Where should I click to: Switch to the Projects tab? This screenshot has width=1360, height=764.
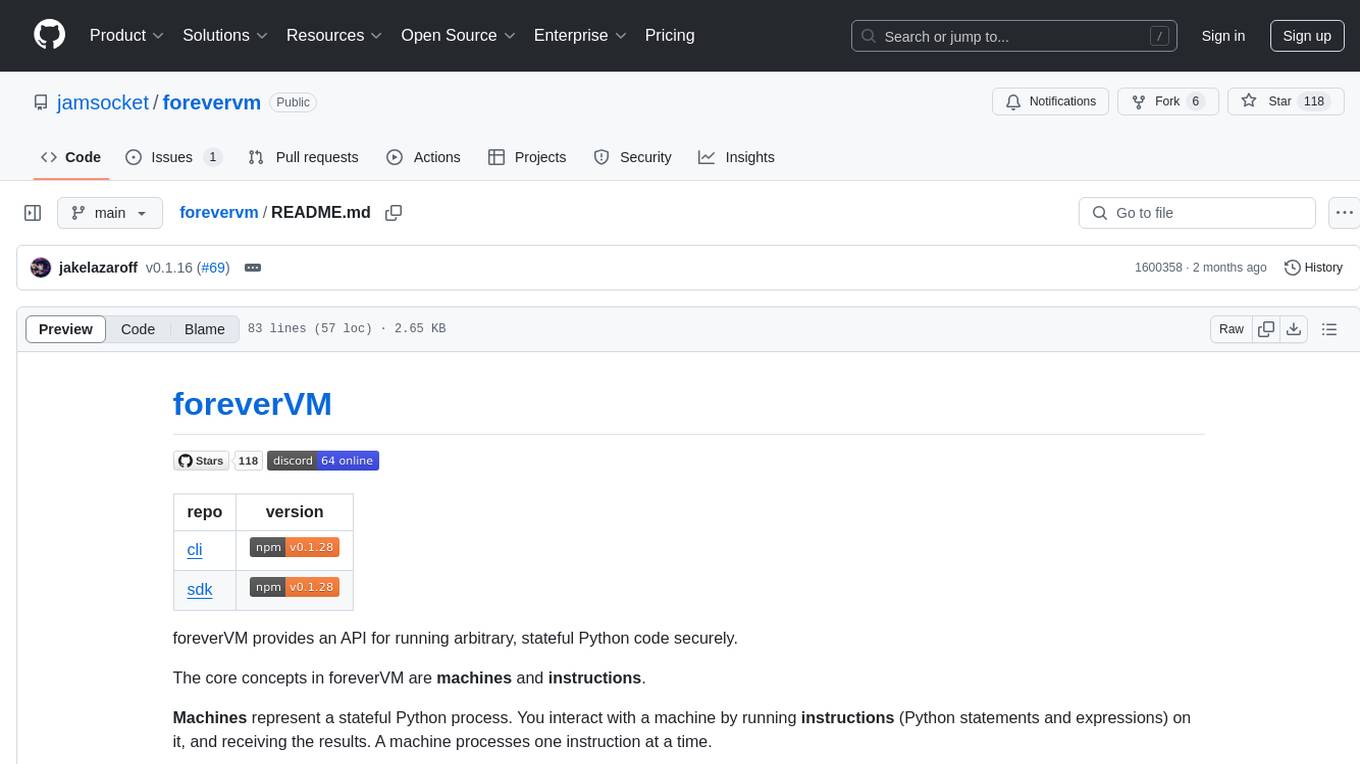tap(527, 157)
